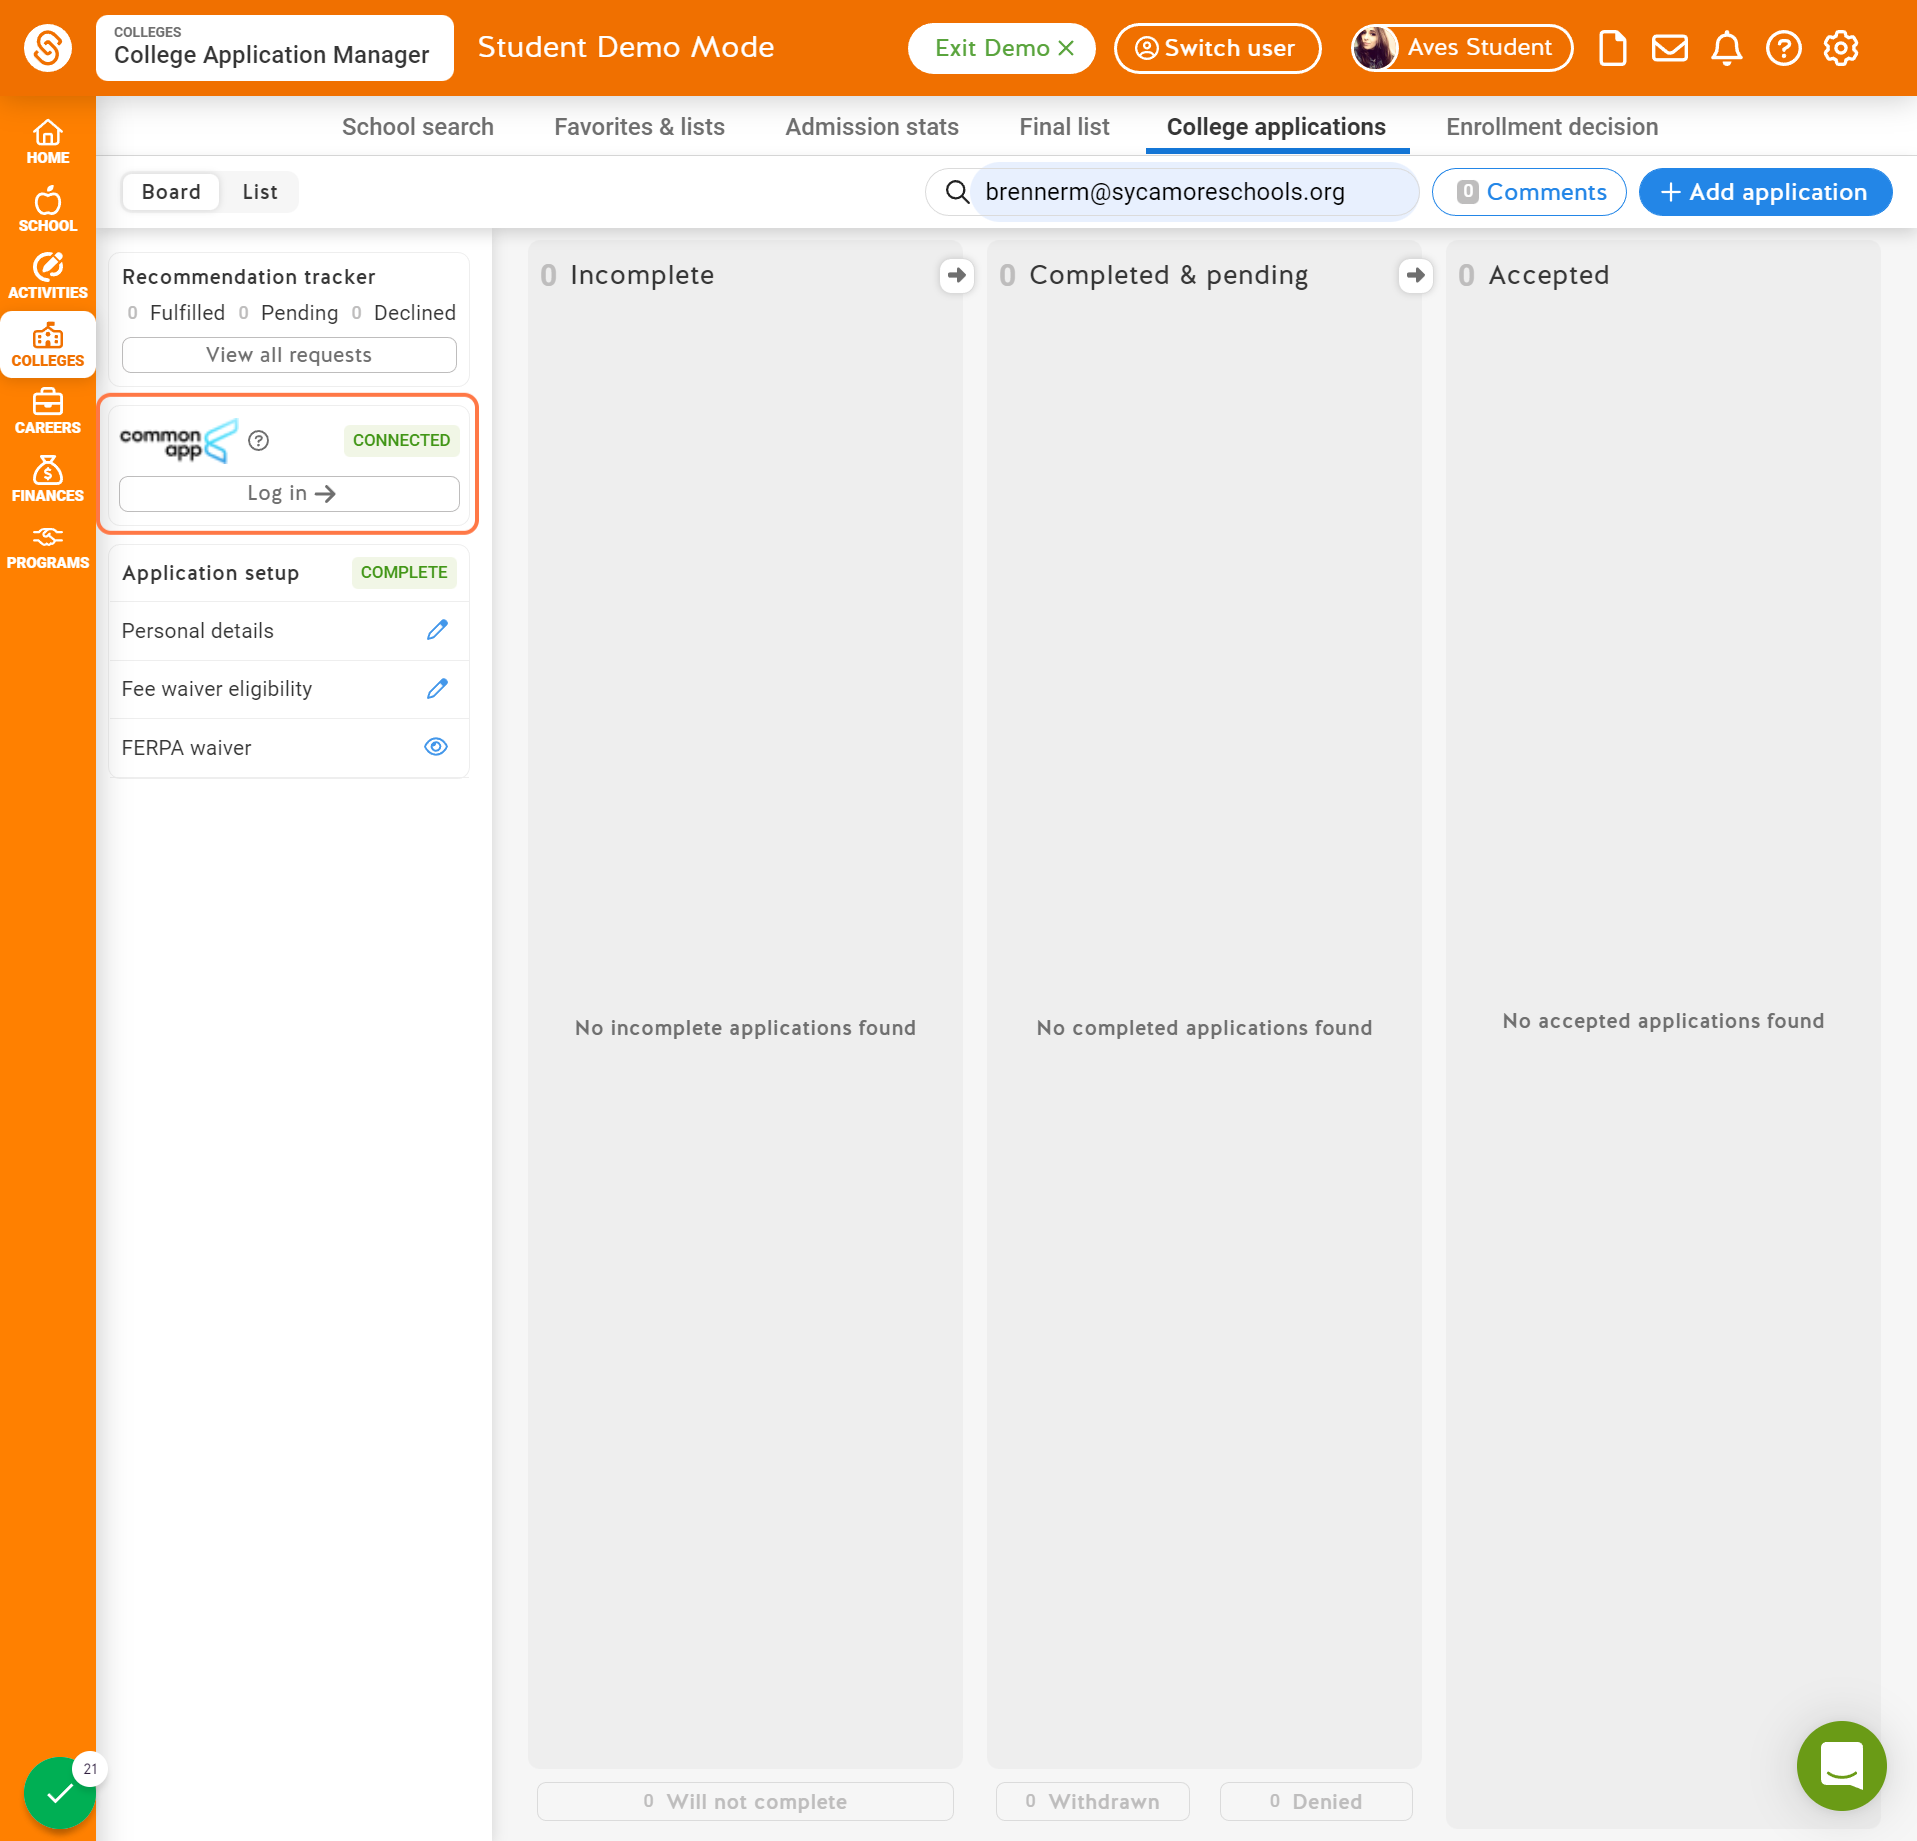Click Exit Demo button
This screenshot has height=1841, width=1917.
tap(1002, 48)
